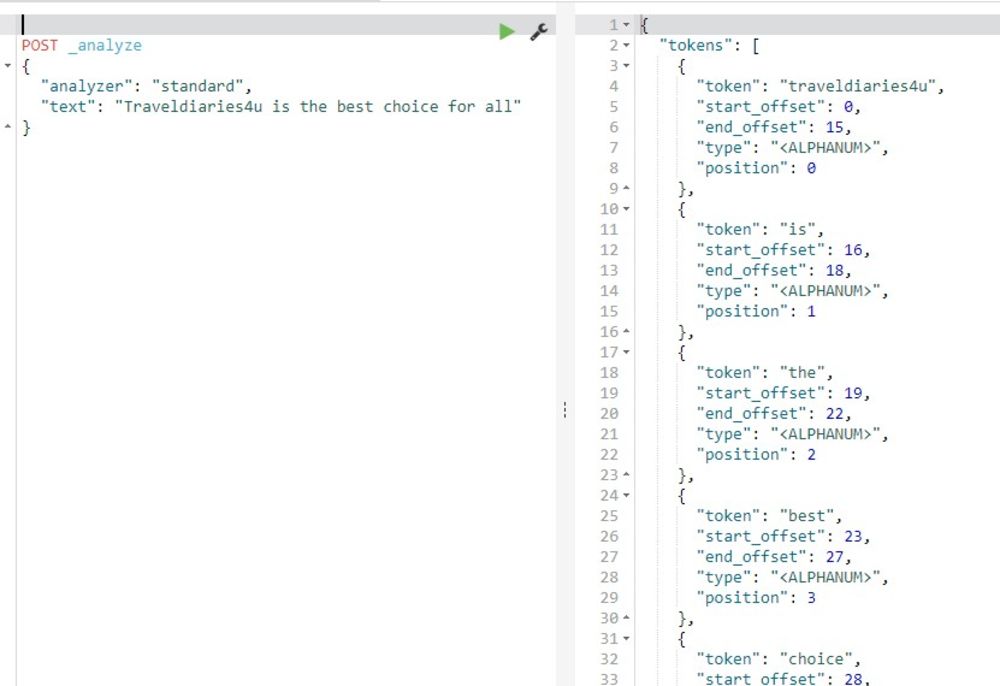Click line number 4 in response gutter
This screenshot has height=686, width=1000.
click(x=614, y=86)
